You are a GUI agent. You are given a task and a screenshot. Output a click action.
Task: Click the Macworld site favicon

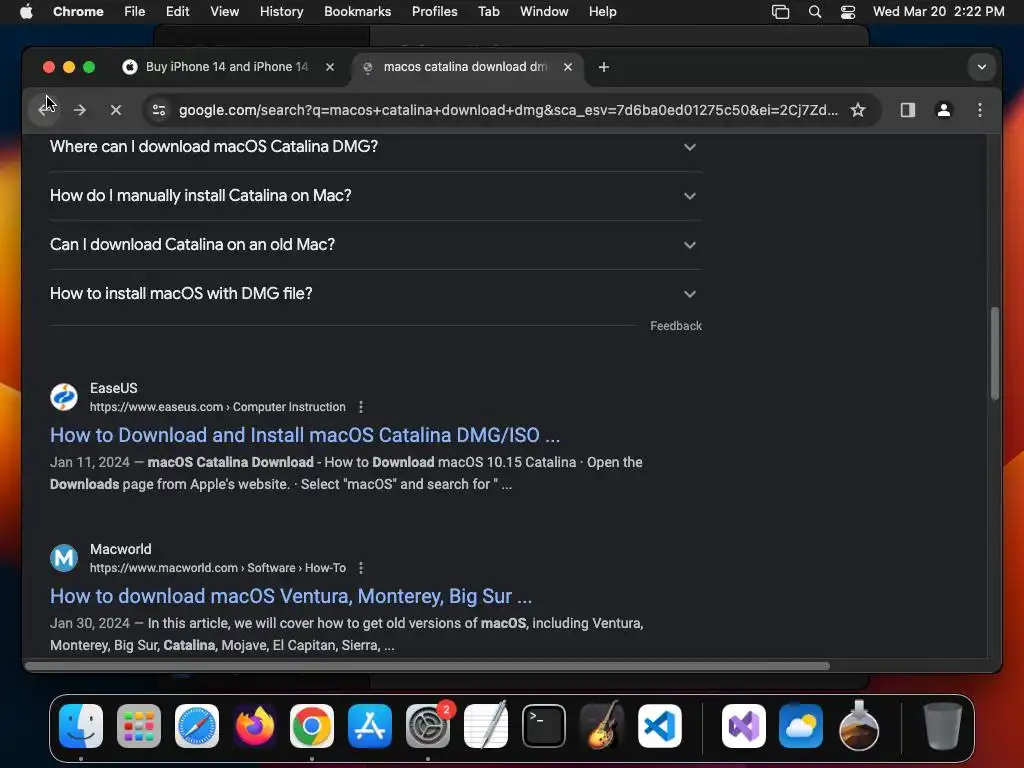64,558
